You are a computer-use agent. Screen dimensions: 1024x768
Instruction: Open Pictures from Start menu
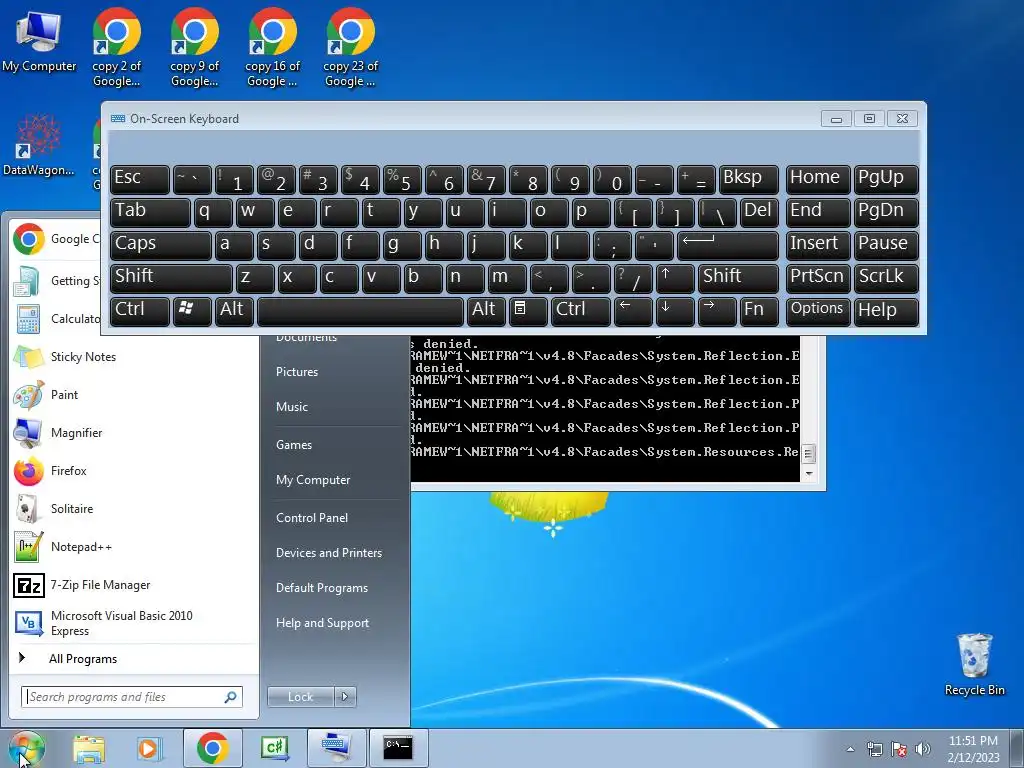(297, 372)
